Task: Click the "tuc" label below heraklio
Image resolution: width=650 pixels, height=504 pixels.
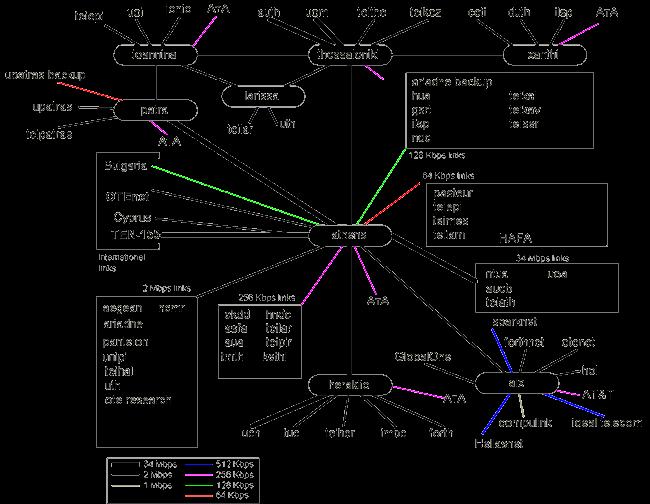Action: 291,433
